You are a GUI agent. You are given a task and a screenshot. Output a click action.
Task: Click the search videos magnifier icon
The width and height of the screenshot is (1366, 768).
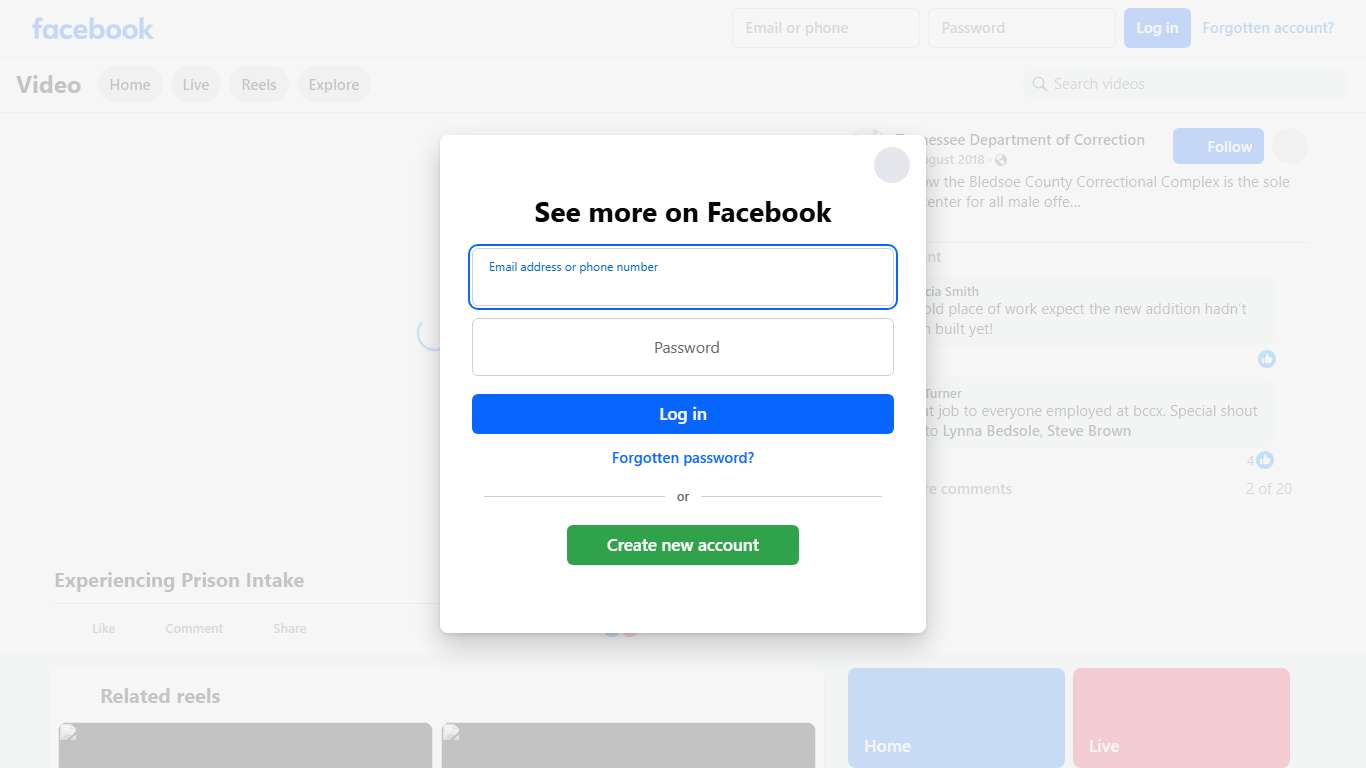pyautogui.click(x=1040, y=84)
